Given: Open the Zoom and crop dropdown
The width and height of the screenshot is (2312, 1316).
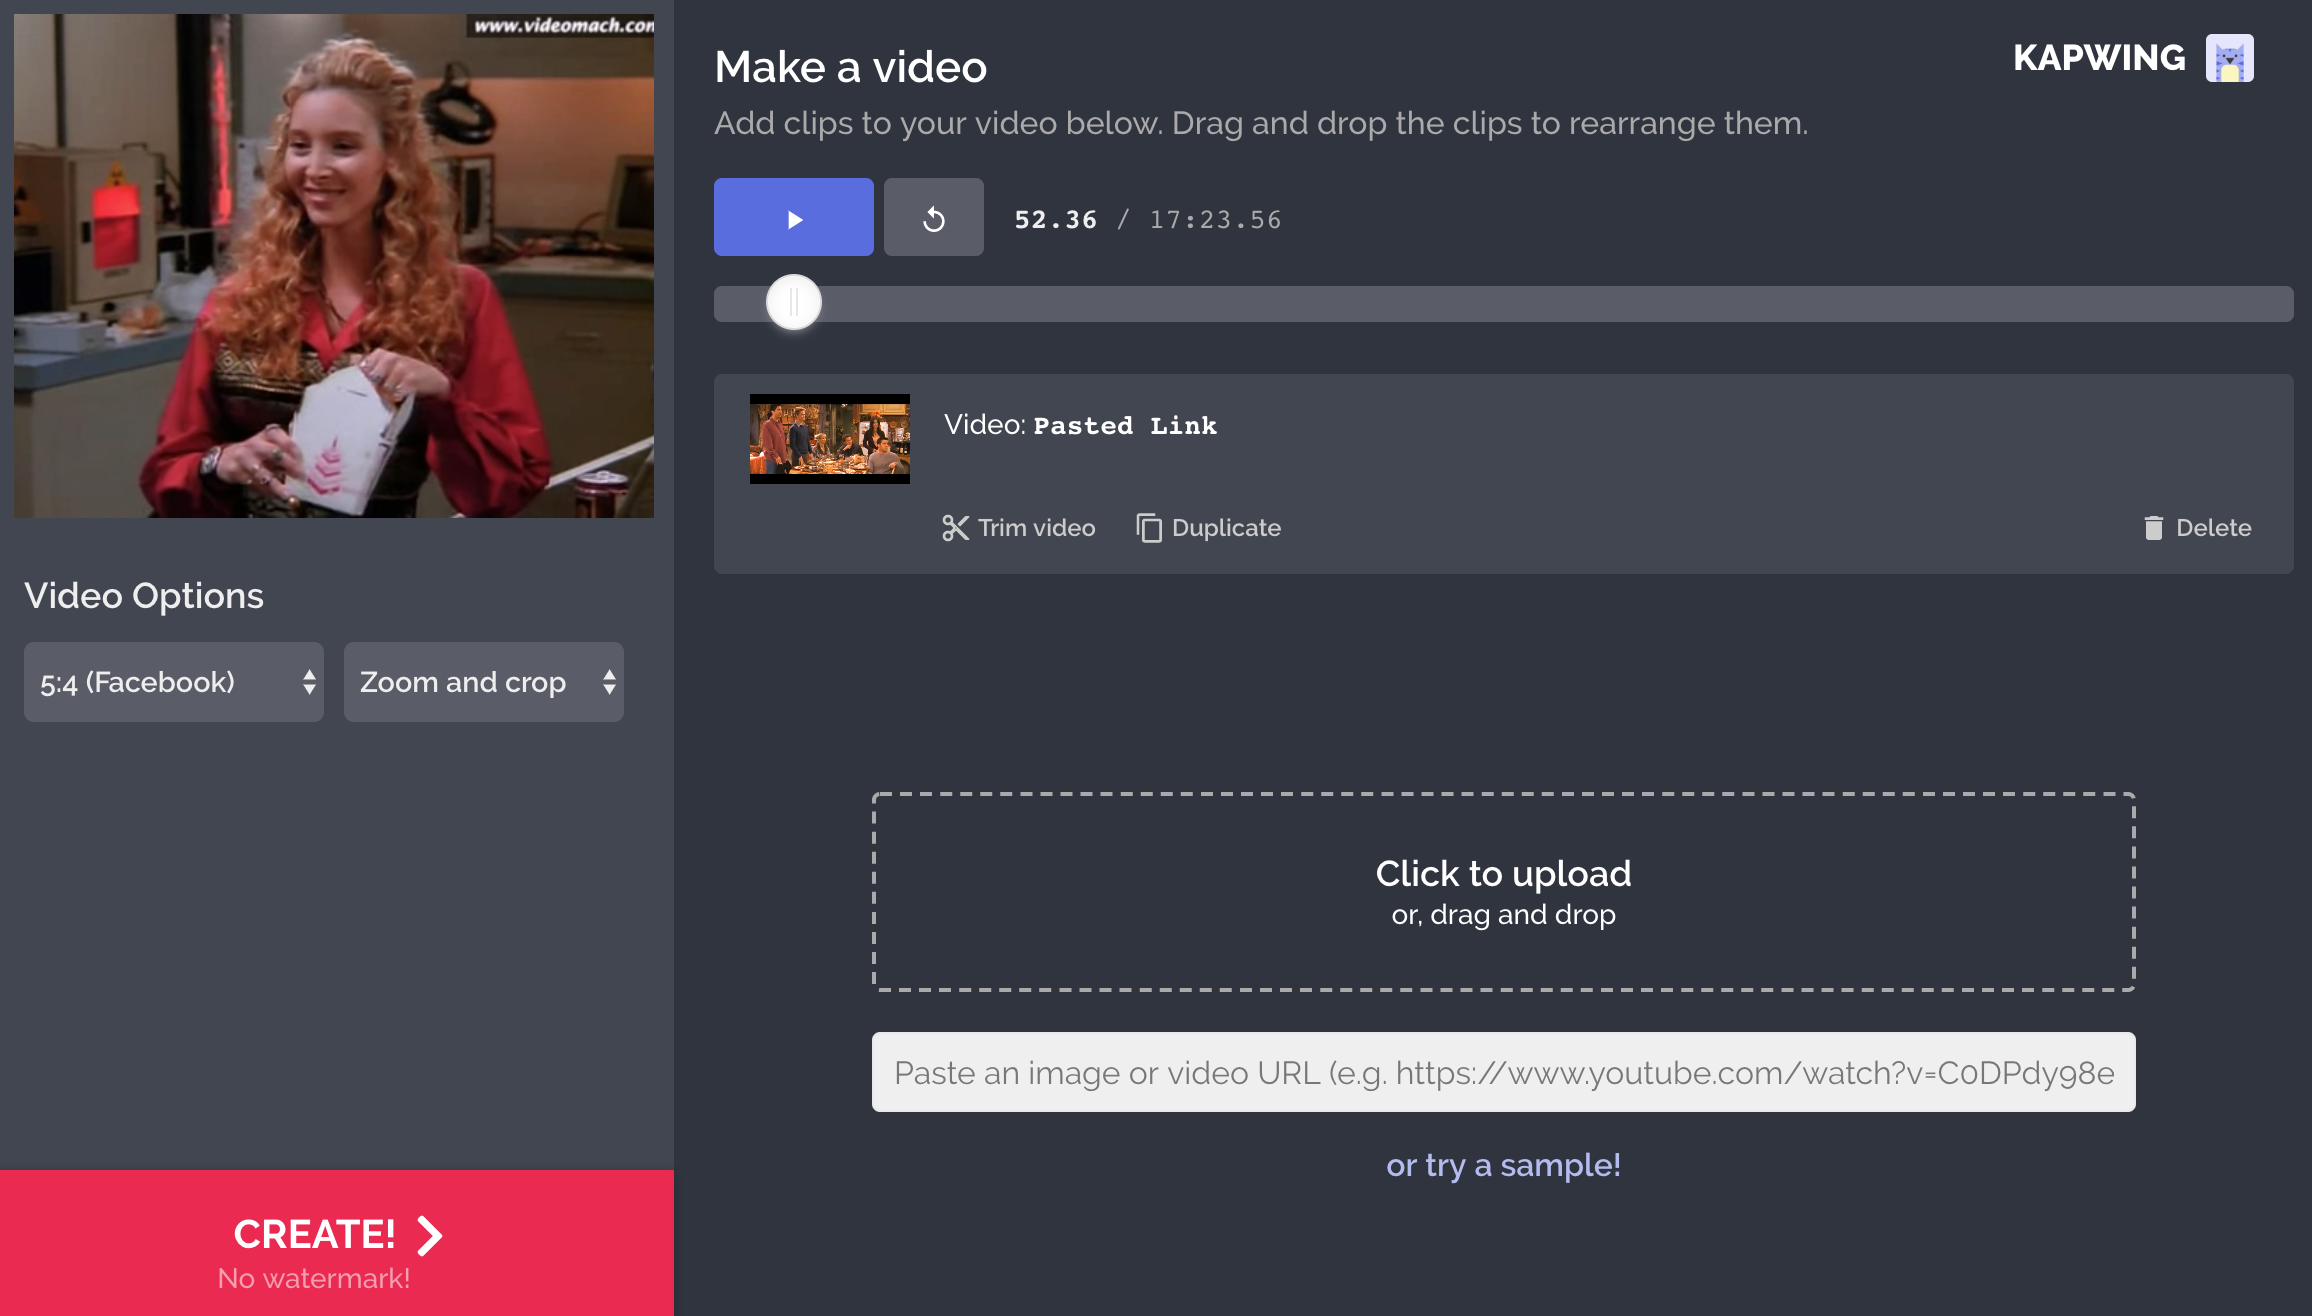Looking at the screenshot, I should pyautogui.click(x=484, y=682).
